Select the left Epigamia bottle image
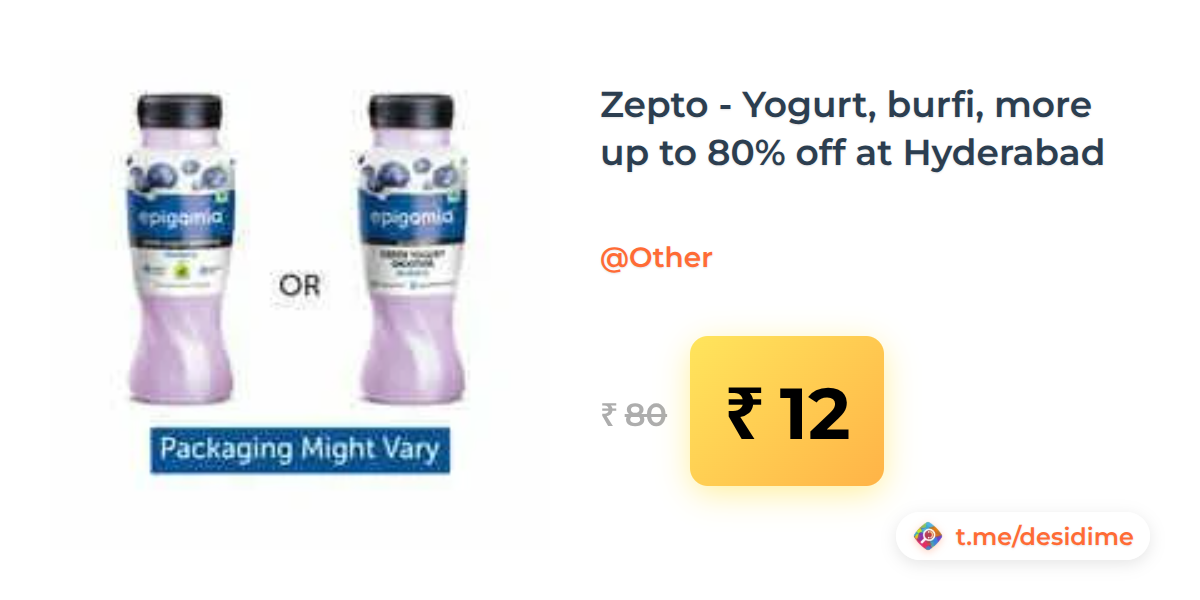This screenshot has height=600, width=1200. [182, 250]
